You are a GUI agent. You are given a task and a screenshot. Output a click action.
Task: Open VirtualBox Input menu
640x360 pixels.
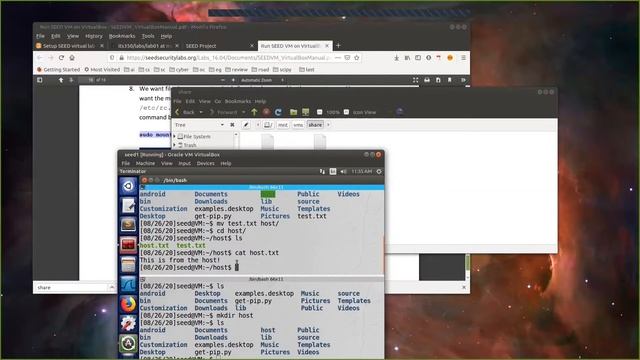click(184, 163)
